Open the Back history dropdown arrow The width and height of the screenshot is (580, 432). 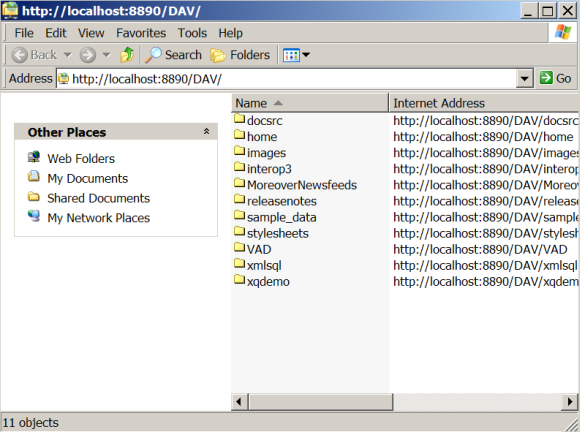(x=68, y=55)
